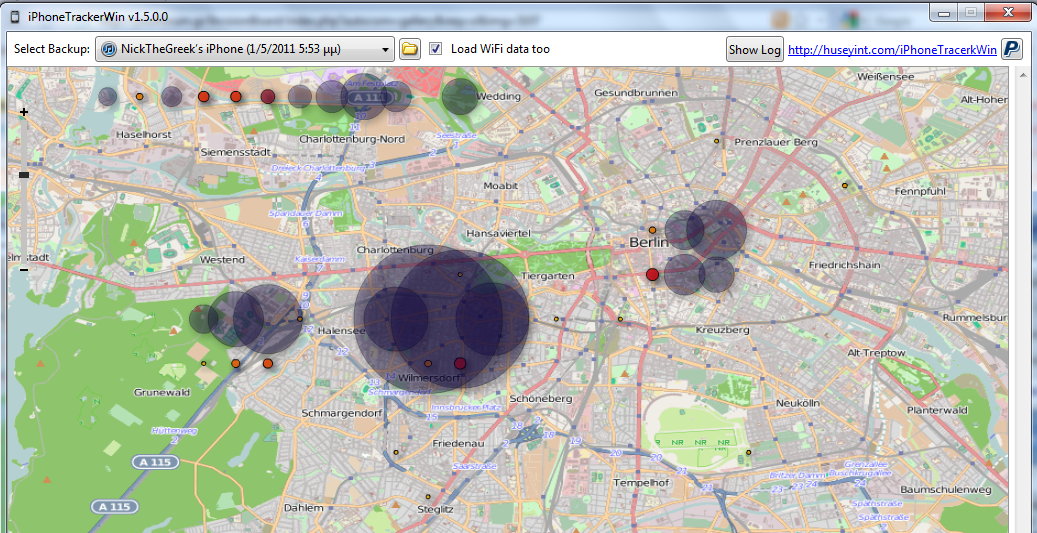Click the Steglitz district label

click(x=435, y=509)
